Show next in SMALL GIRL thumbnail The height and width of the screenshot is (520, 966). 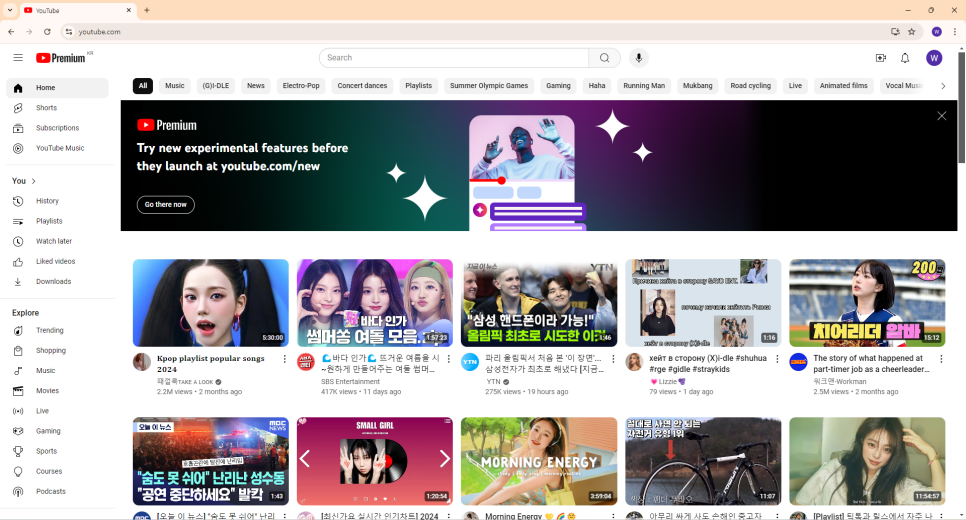coord(445,458)
